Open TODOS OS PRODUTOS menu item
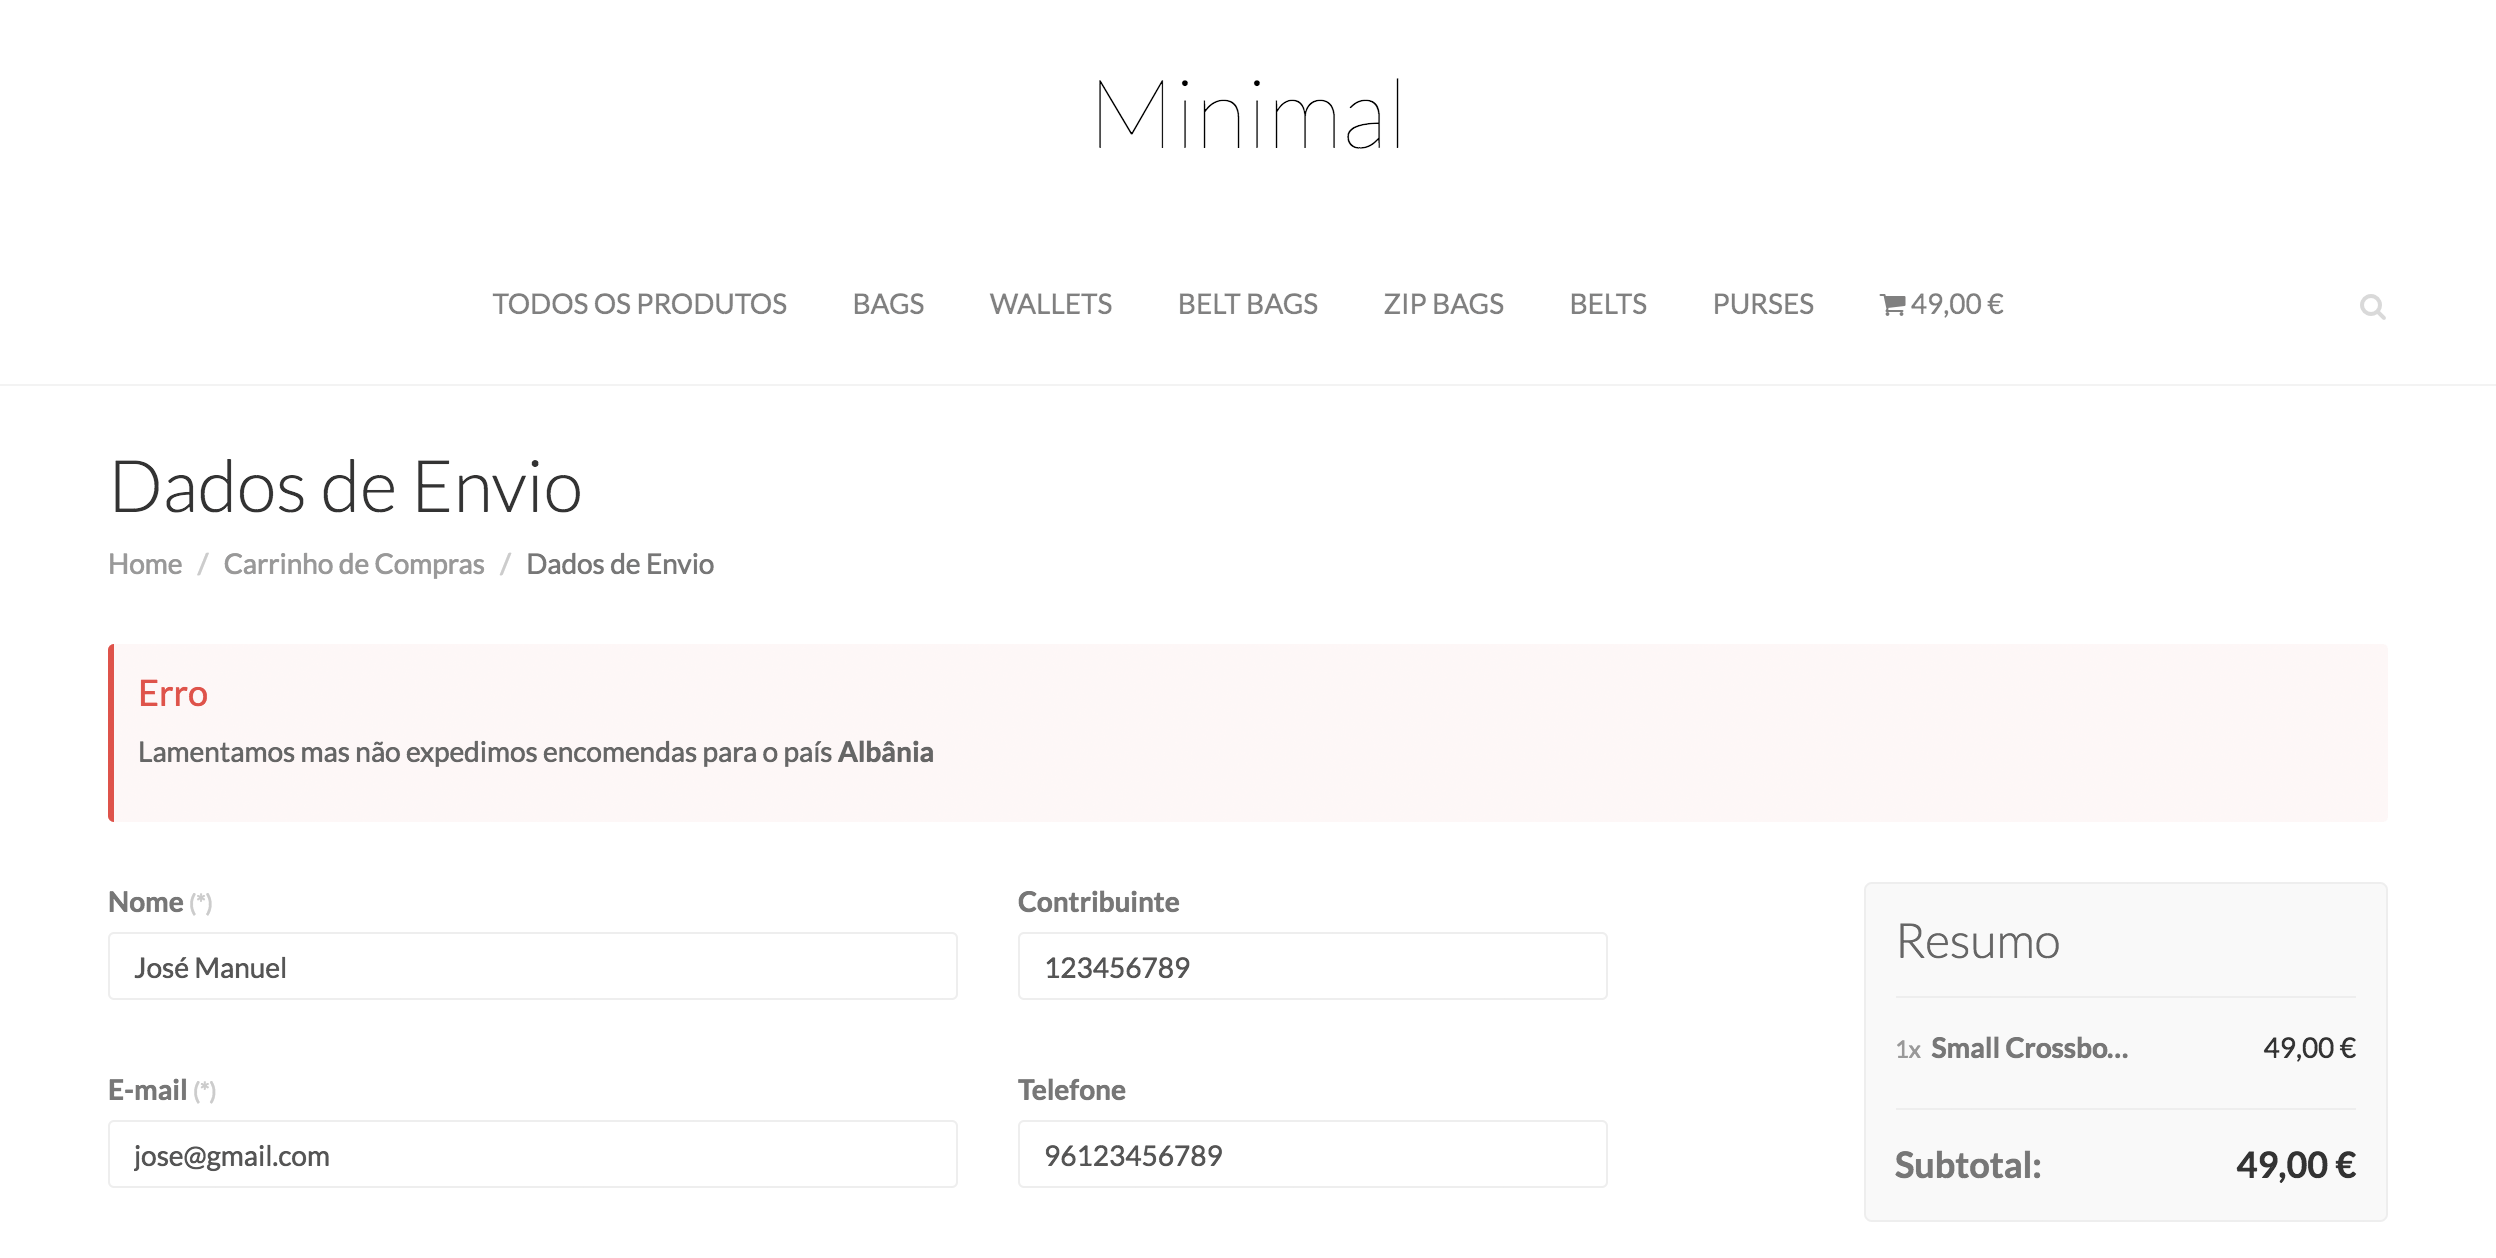Screen dimensions: 2496x1258 pyautogui.click(x=639, y=304)
